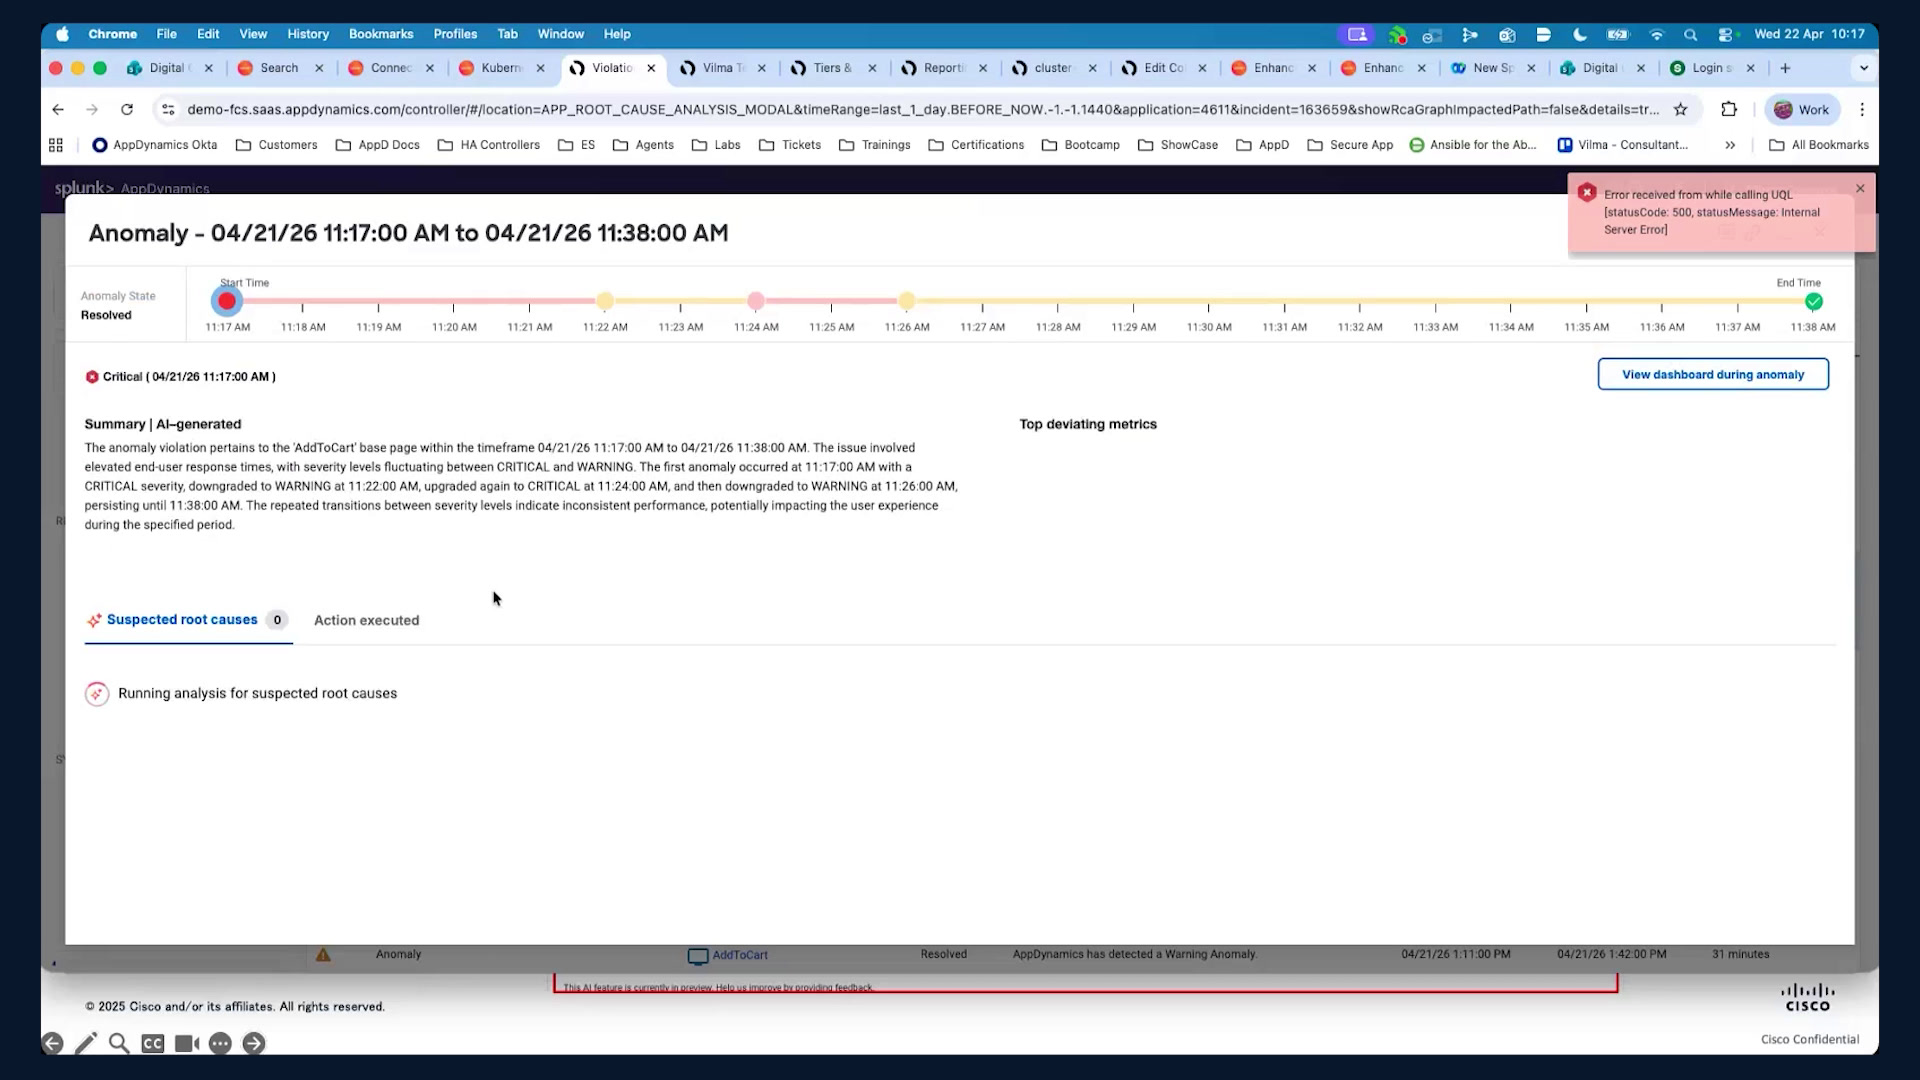Open the All Bookmarks folder
Screen dimensions: 1920x1080
click(1818, 145)
